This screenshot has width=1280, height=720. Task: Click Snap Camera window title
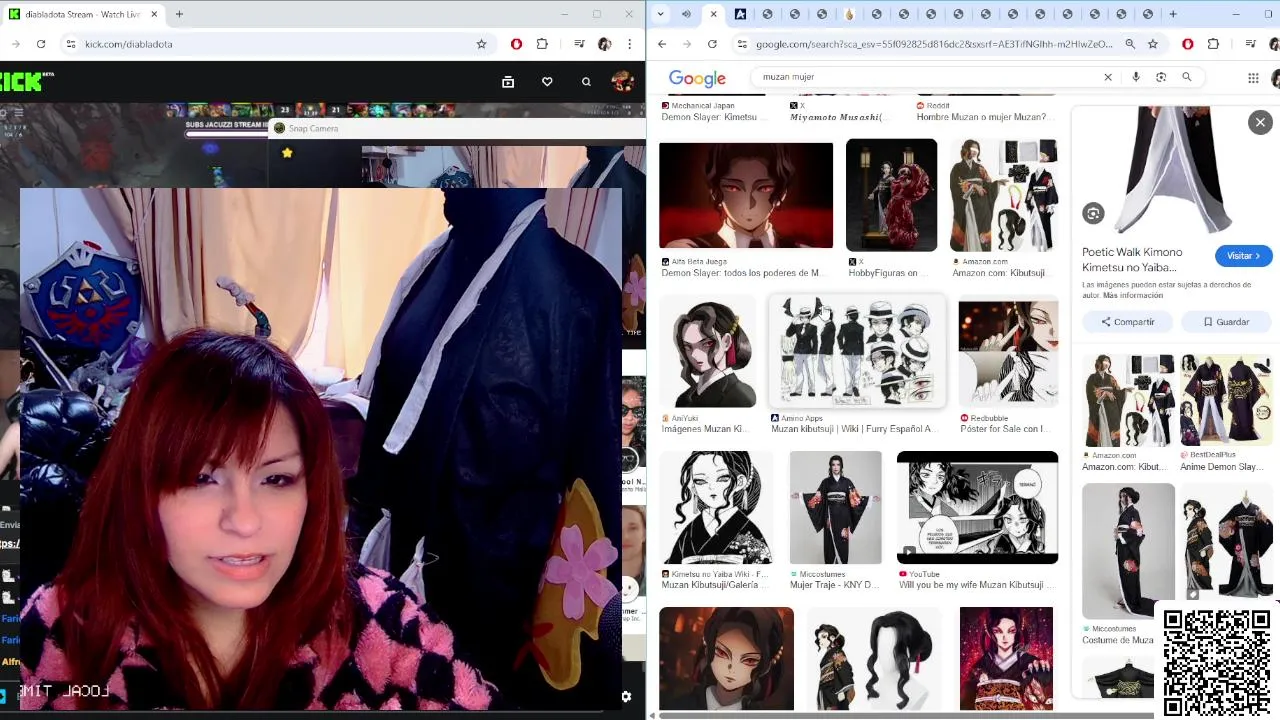313,128
